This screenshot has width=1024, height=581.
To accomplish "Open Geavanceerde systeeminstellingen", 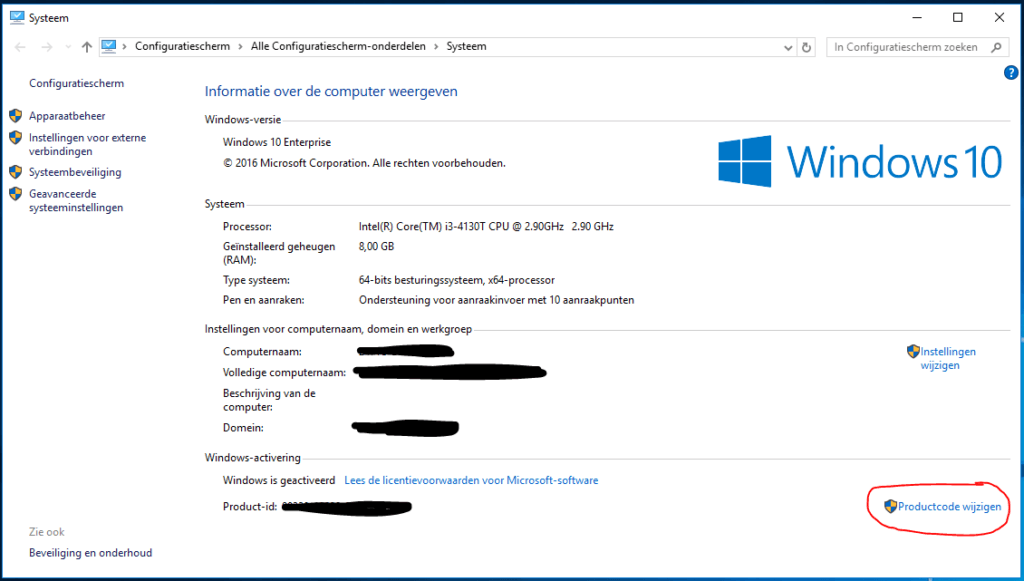I will [x=76, y=200].
